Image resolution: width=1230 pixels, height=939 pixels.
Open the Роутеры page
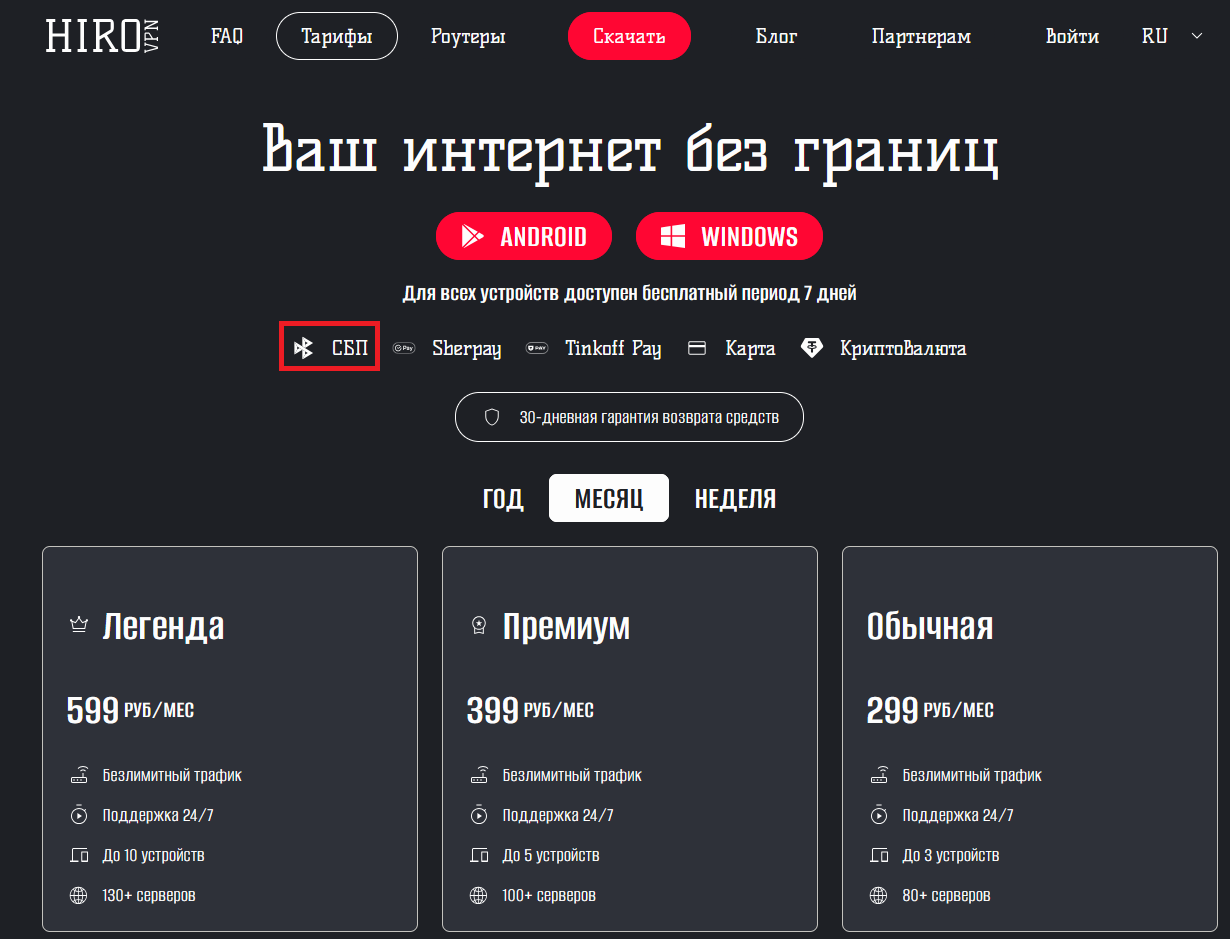(468, 37)
